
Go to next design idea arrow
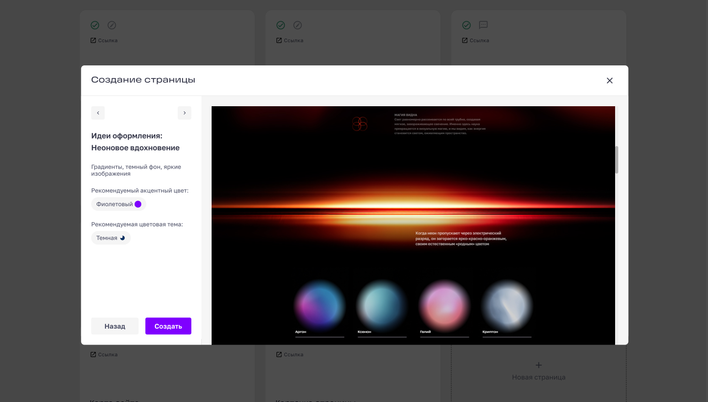184,113
